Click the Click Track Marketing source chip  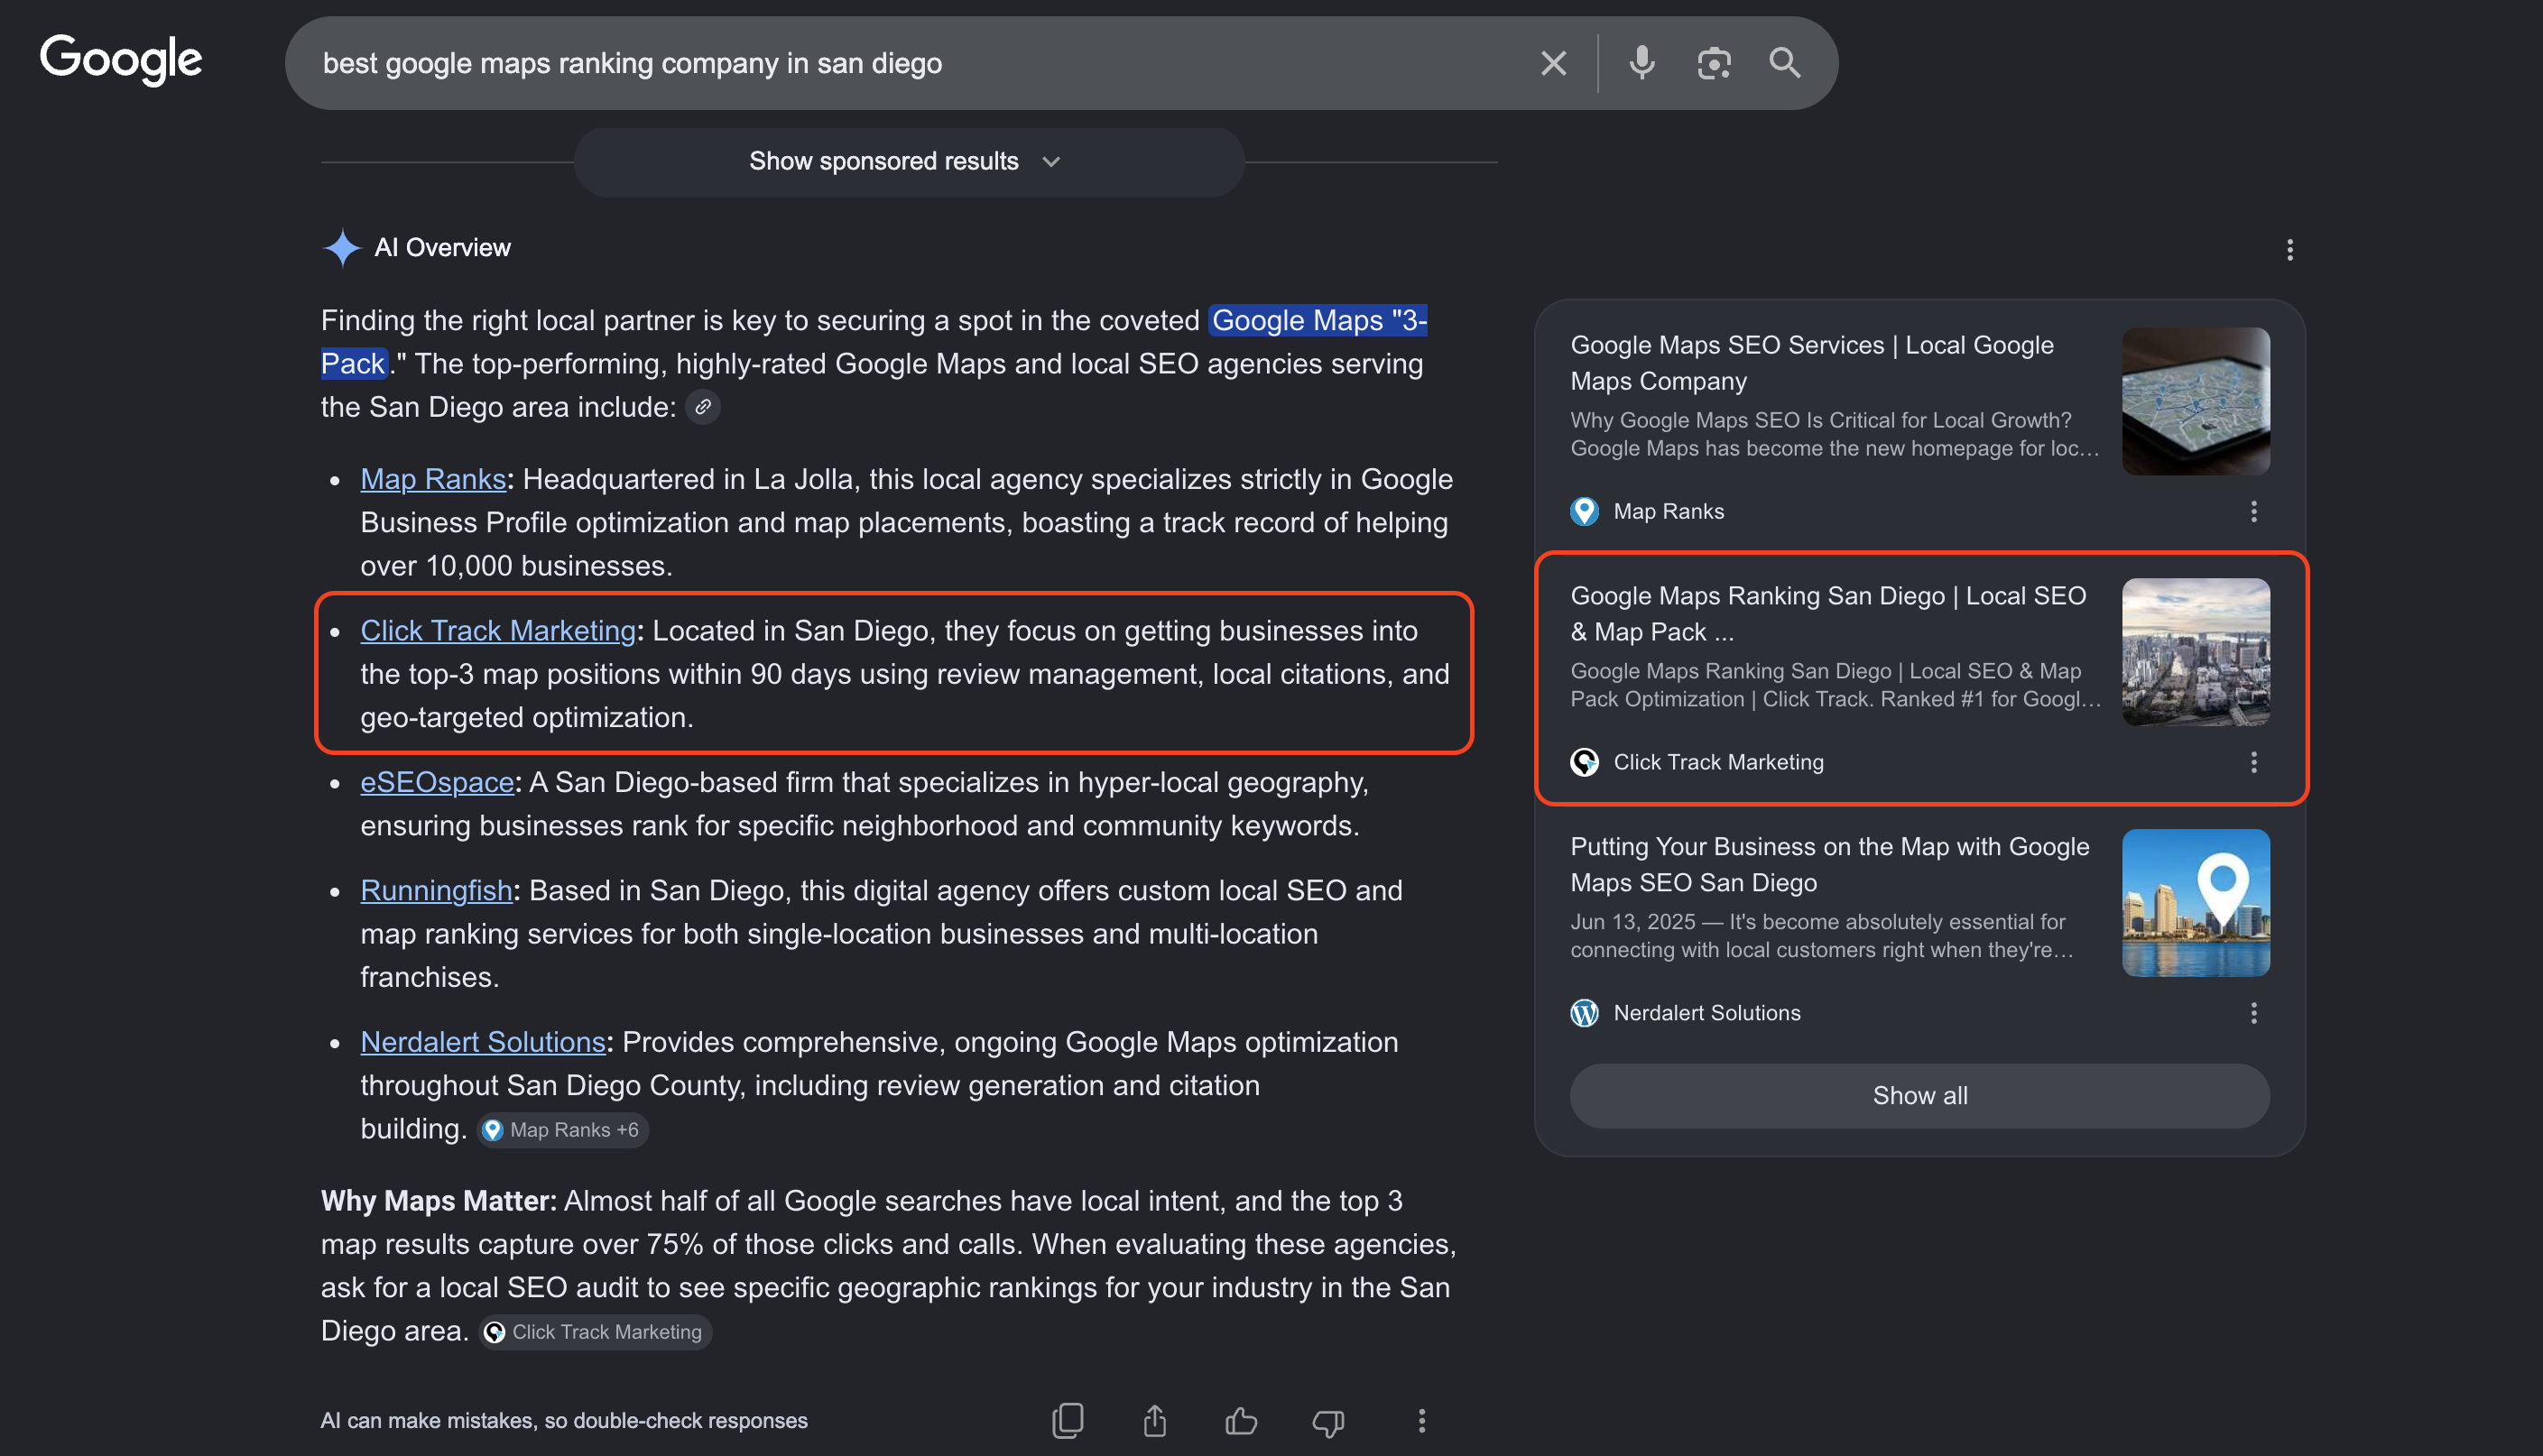click(x=595, y=1331)
